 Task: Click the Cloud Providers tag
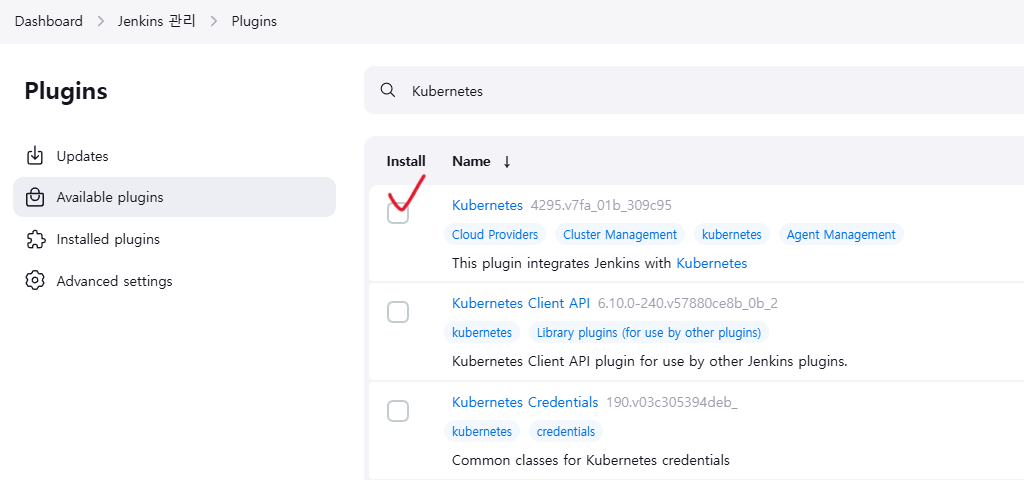click(495, 234)
